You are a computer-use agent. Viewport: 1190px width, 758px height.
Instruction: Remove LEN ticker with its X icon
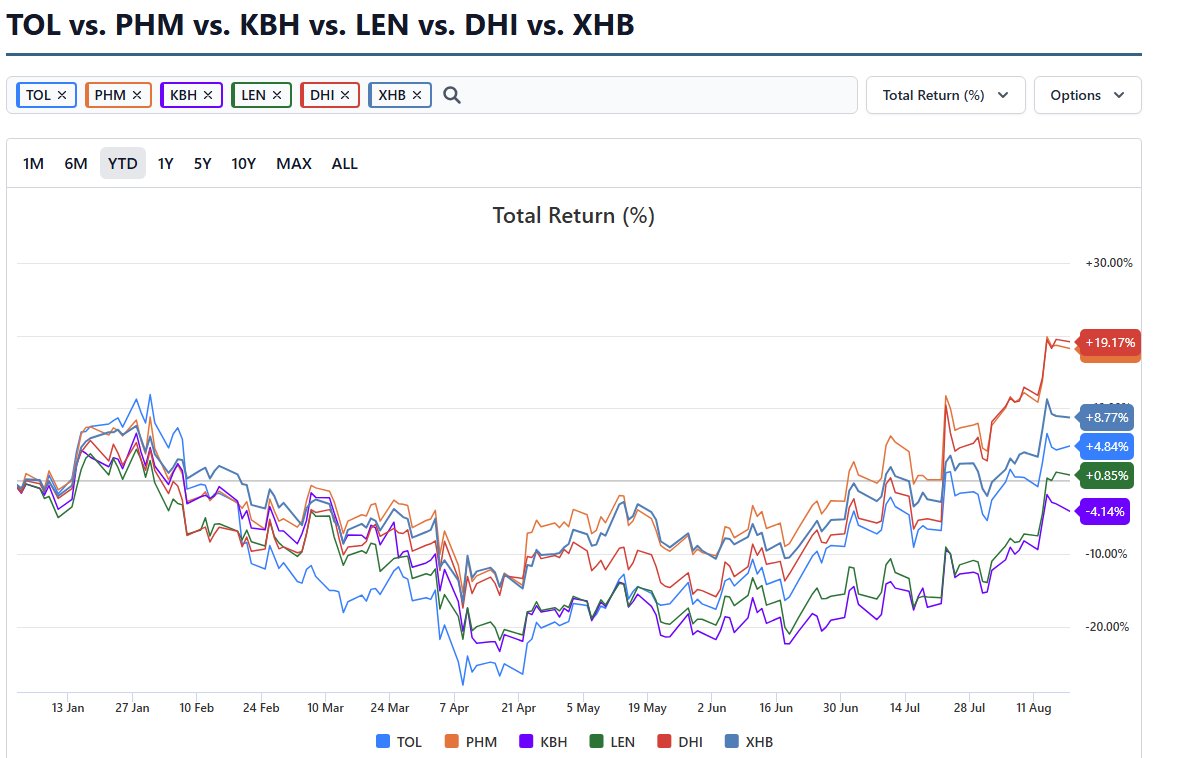[277, 95]
